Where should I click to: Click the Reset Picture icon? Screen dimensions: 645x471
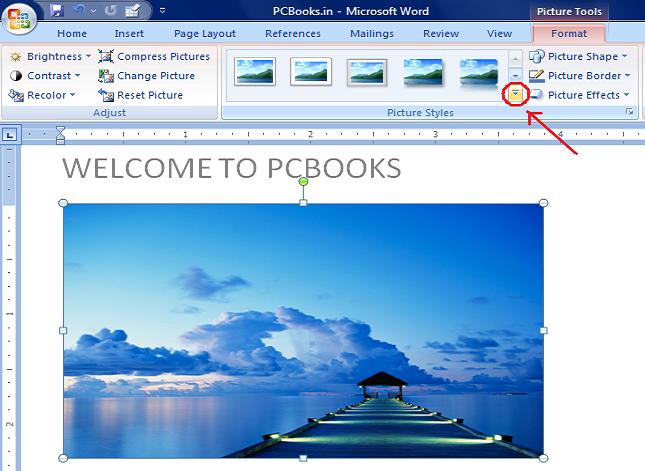106,95
